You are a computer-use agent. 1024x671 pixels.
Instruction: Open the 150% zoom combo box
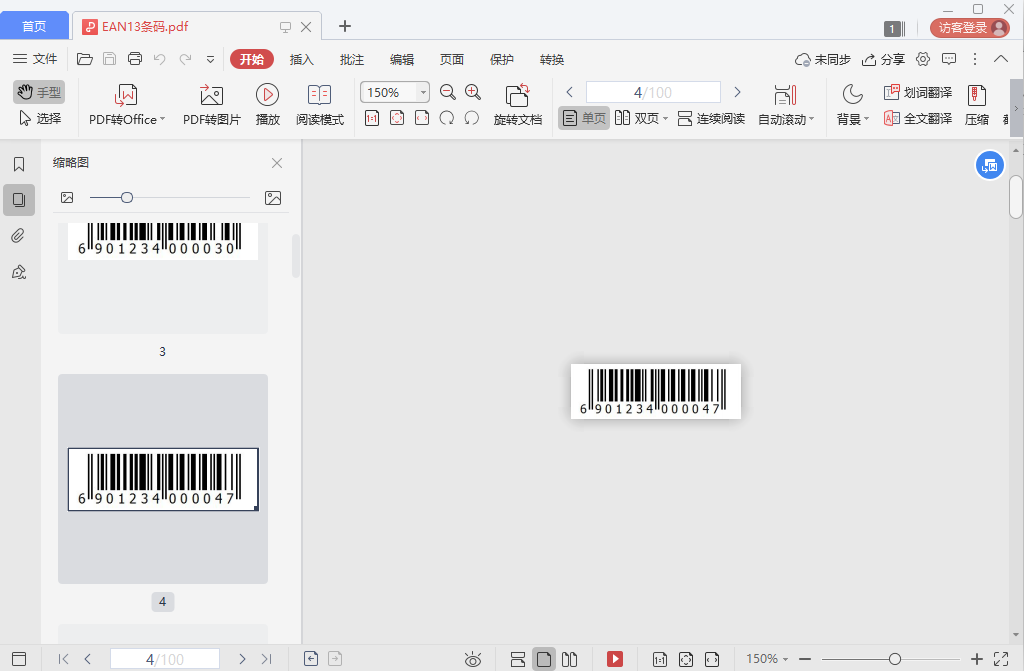click(x=394, y=92)
